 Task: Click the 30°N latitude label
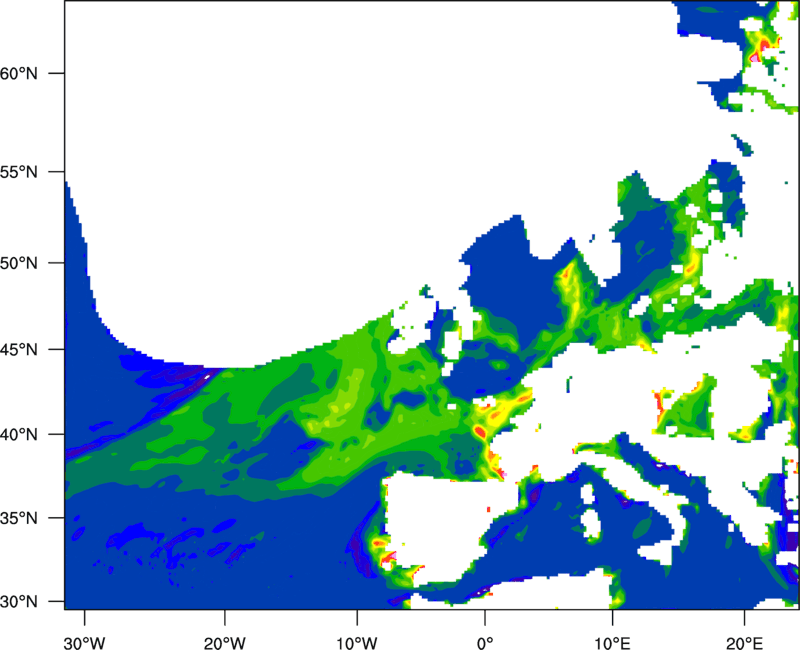point(19,602)
